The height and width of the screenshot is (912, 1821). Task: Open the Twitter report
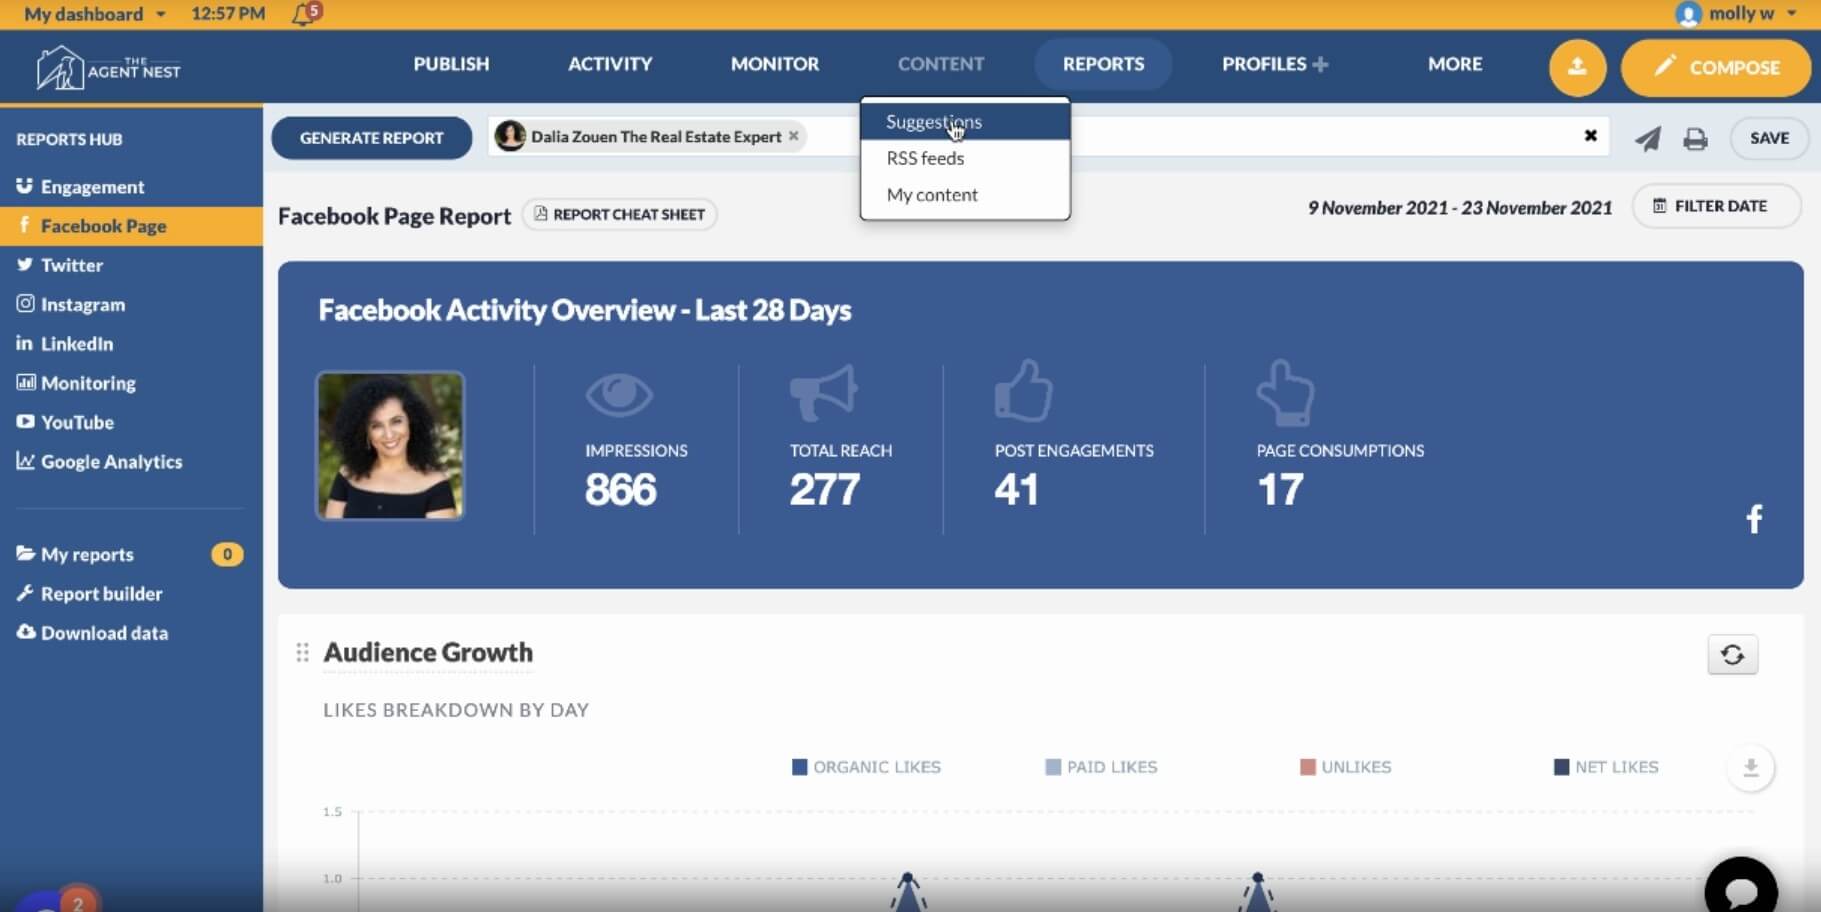click(x=131, y=265)
